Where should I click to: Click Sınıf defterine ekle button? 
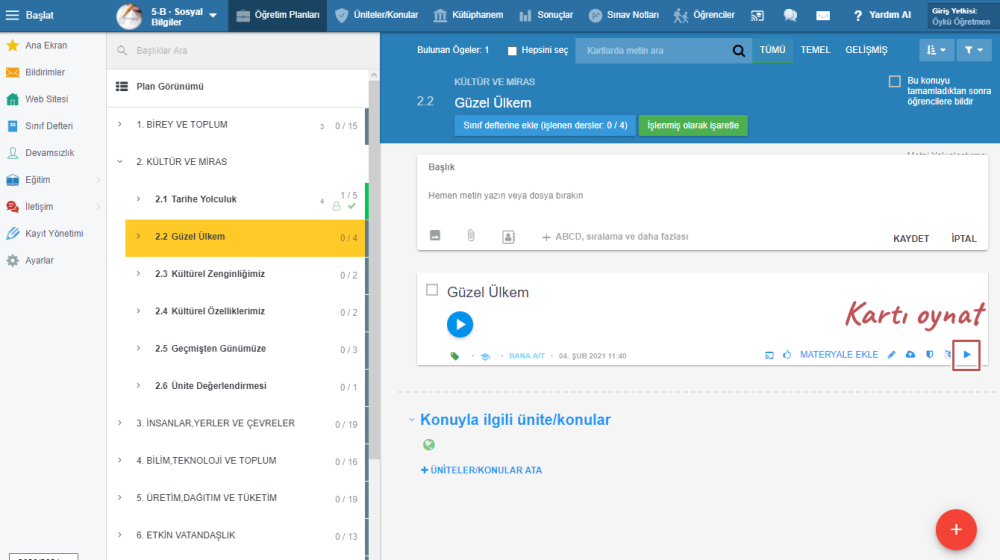545,125
